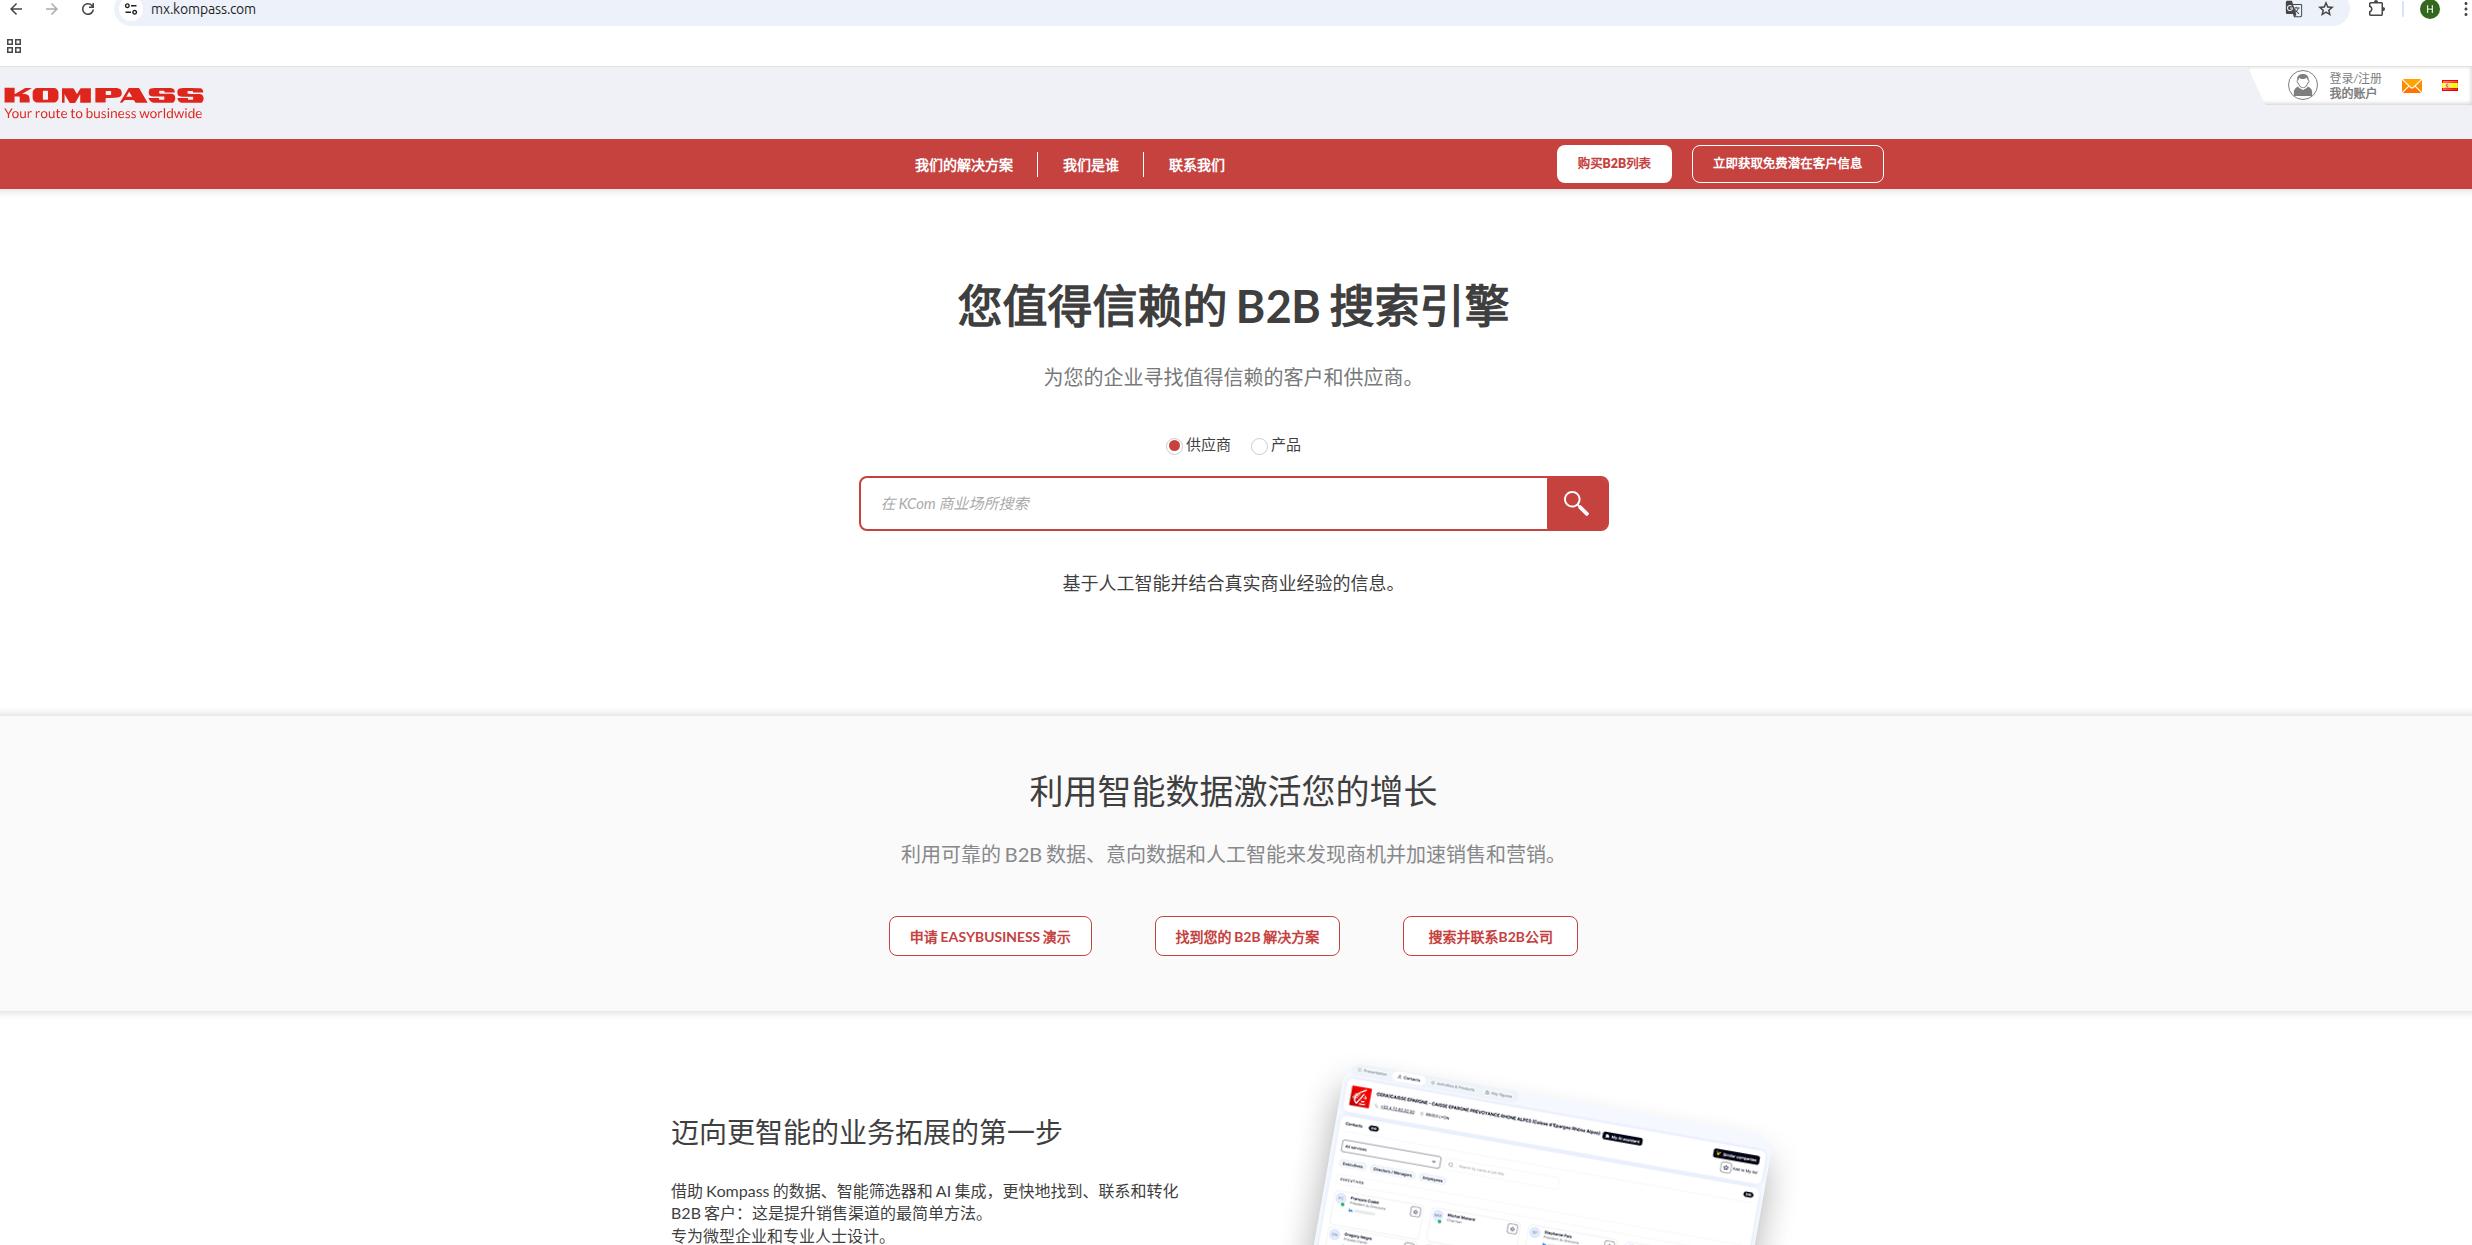Click the browser forward arrow
This screenshot has height=1245, width=2472.
(52, 9)
